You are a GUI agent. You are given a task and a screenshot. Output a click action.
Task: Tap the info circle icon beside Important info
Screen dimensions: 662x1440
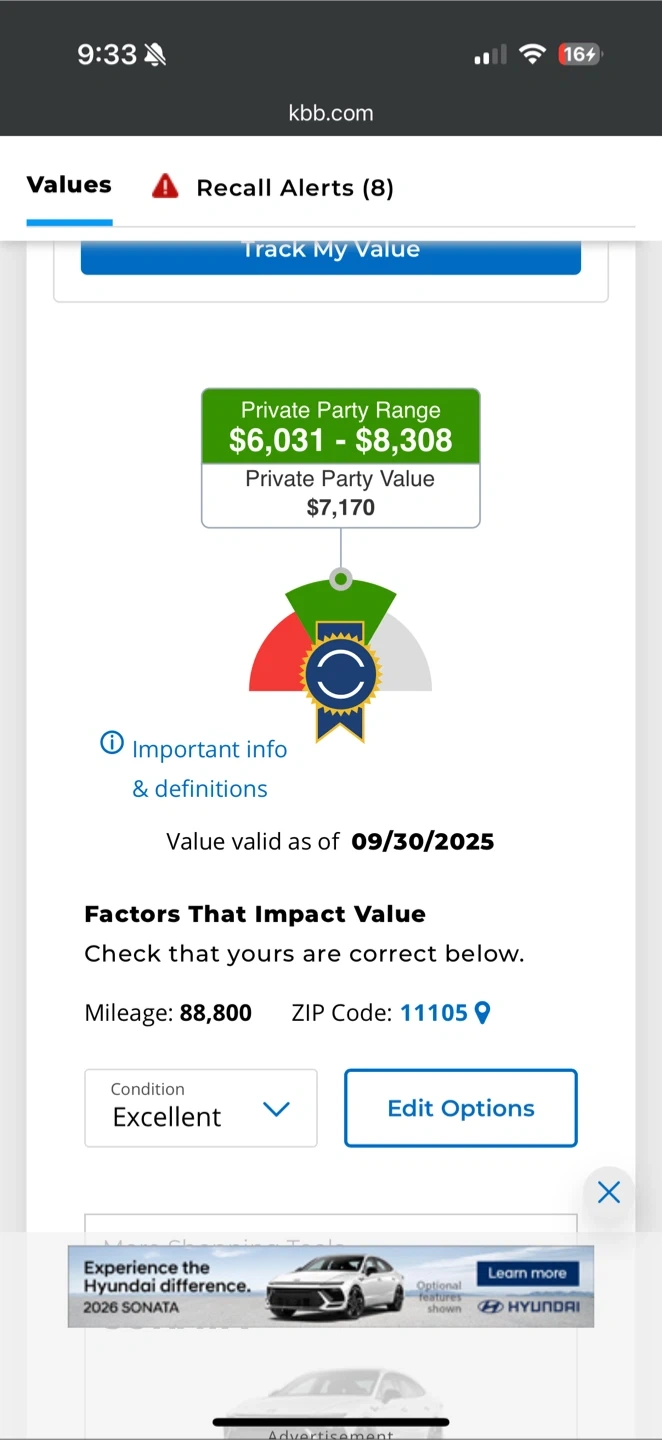coord(112,744)
